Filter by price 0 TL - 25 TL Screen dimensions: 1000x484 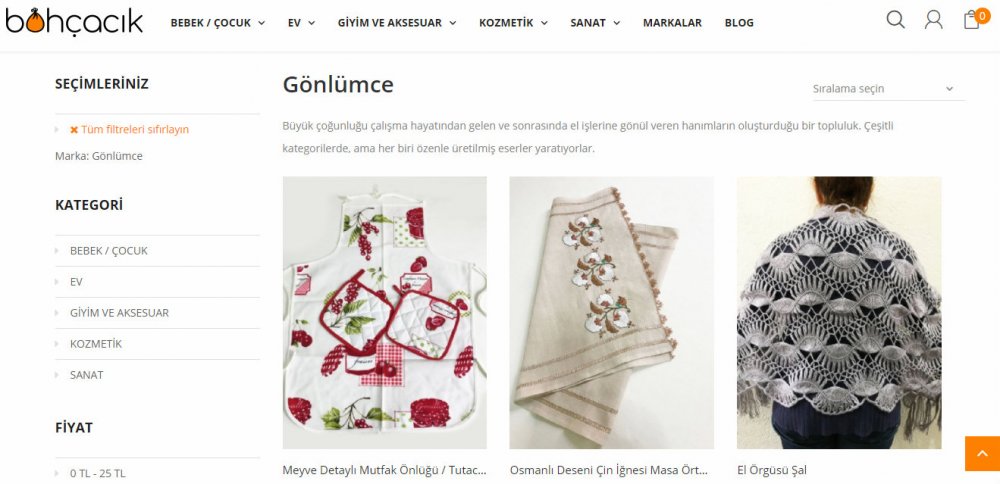click(x=98, y=473)
